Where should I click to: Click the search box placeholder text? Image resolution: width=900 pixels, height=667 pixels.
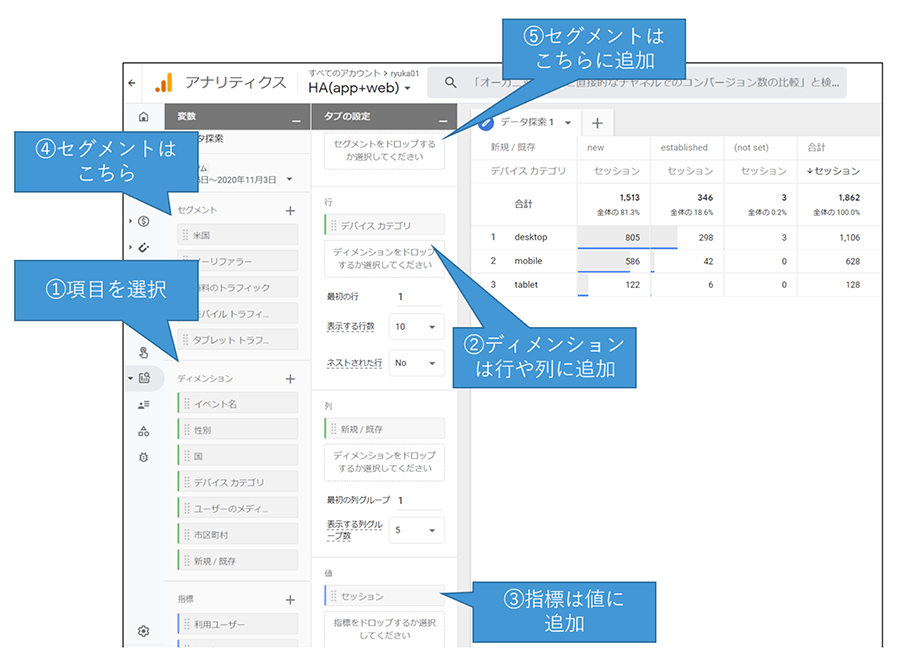[x=655, y=83]
